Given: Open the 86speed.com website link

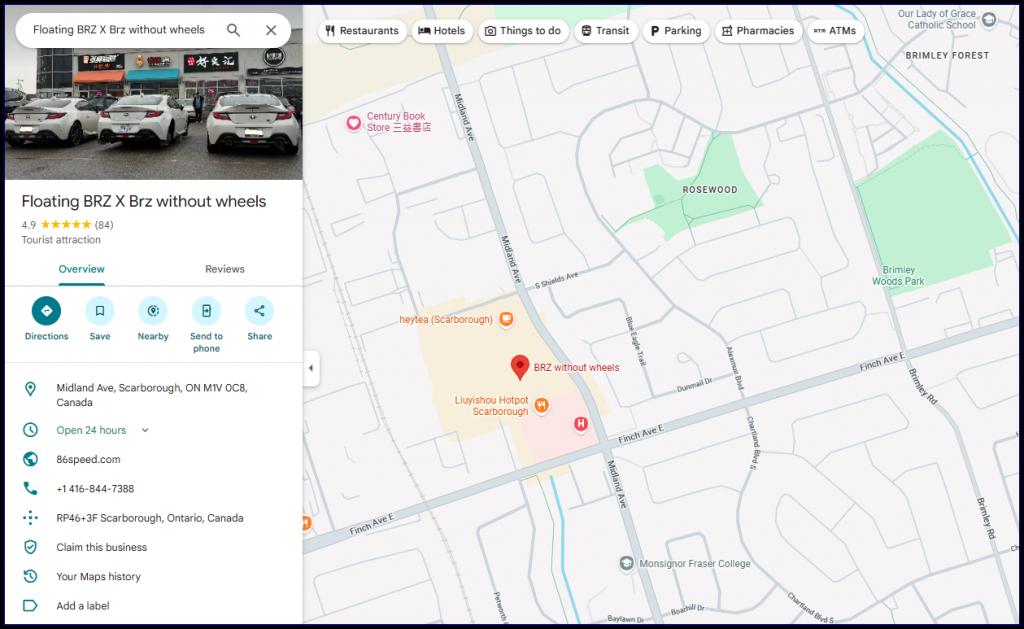Looking at the screenshot, I should [x=88, y=459].
